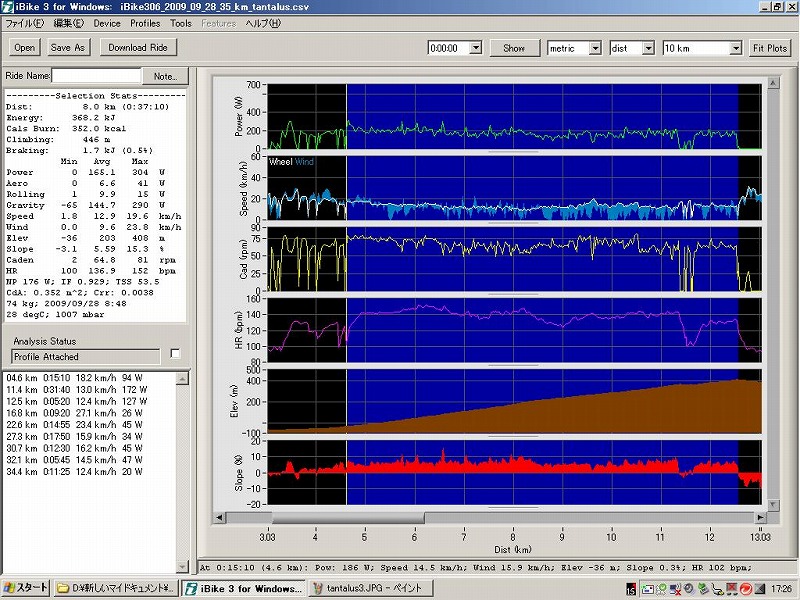Viewport: 800px width, 600px height.
Task: Click the iBike app icon in the title bar
Action: pos(9,7)
